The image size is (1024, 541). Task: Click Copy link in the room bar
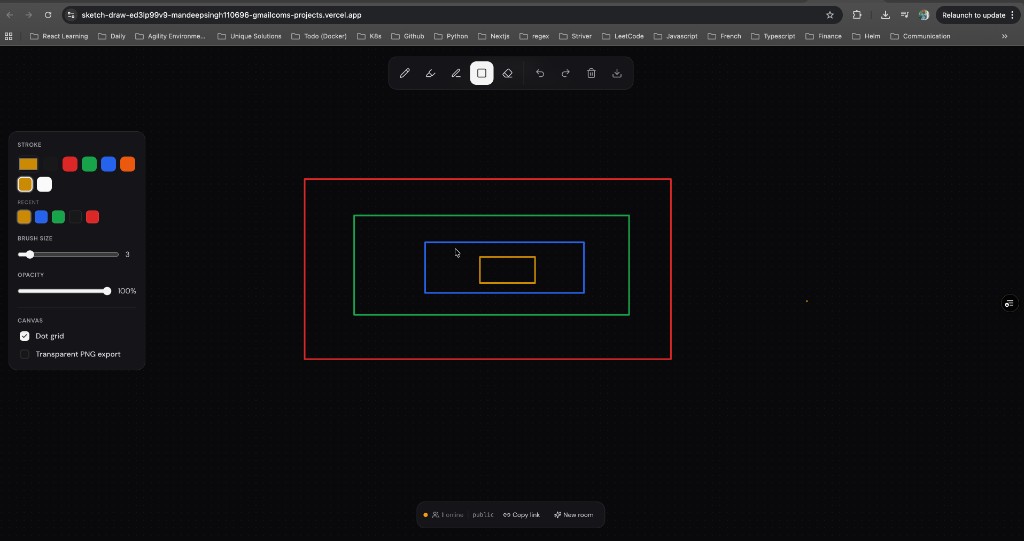(521, 515)
